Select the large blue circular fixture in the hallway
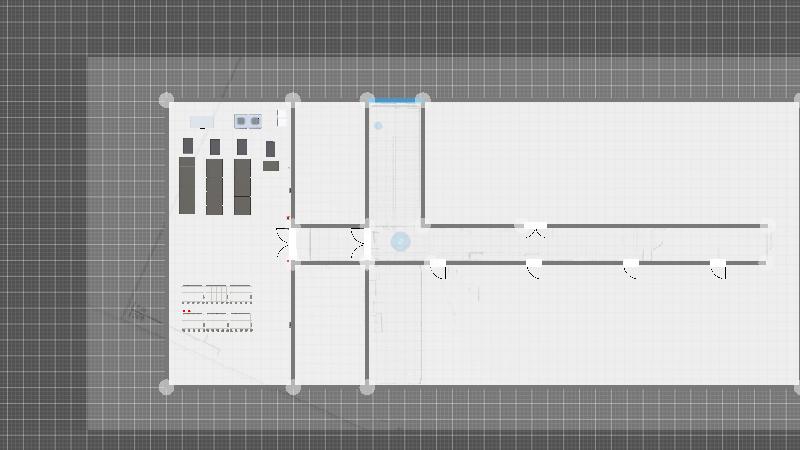The width and height of the screenshot is (800, 450). coord(400,241)
